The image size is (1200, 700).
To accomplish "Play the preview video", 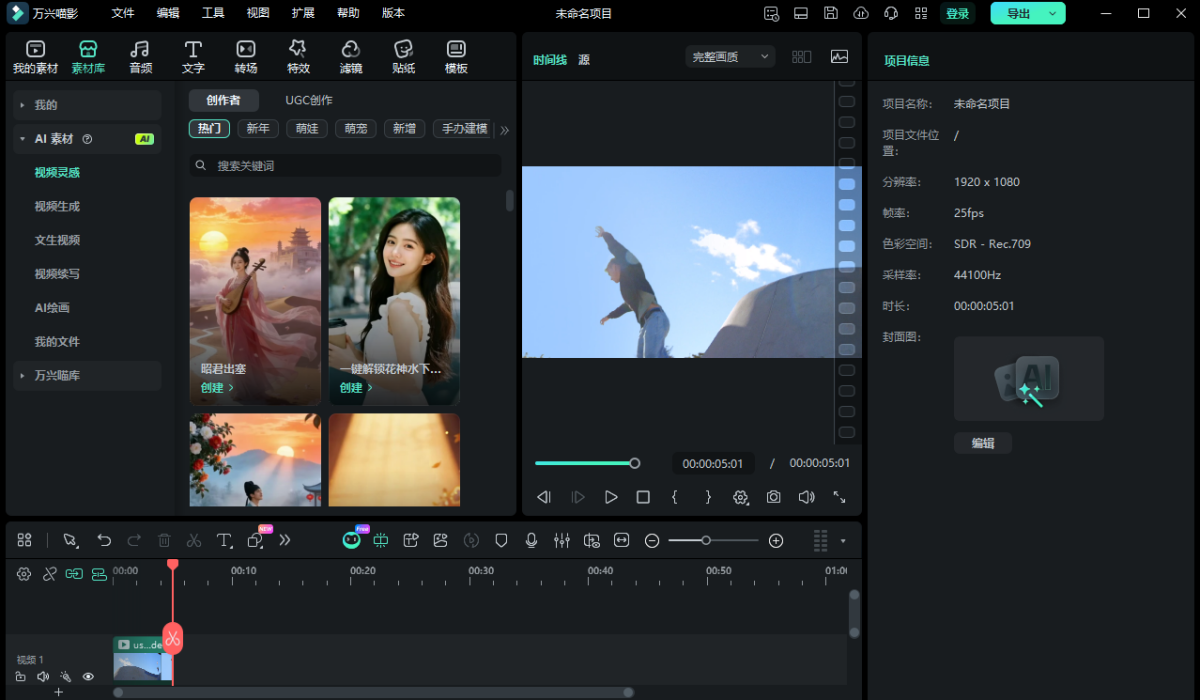I will click(x=611, y=497).
